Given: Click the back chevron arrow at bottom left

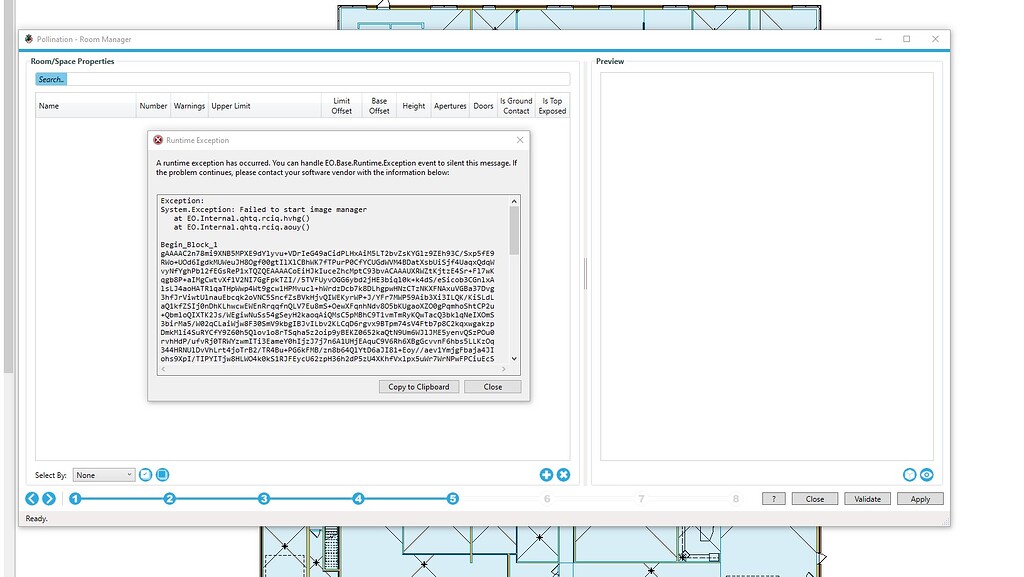Looking at the screenshot, I should click(30, 498).
